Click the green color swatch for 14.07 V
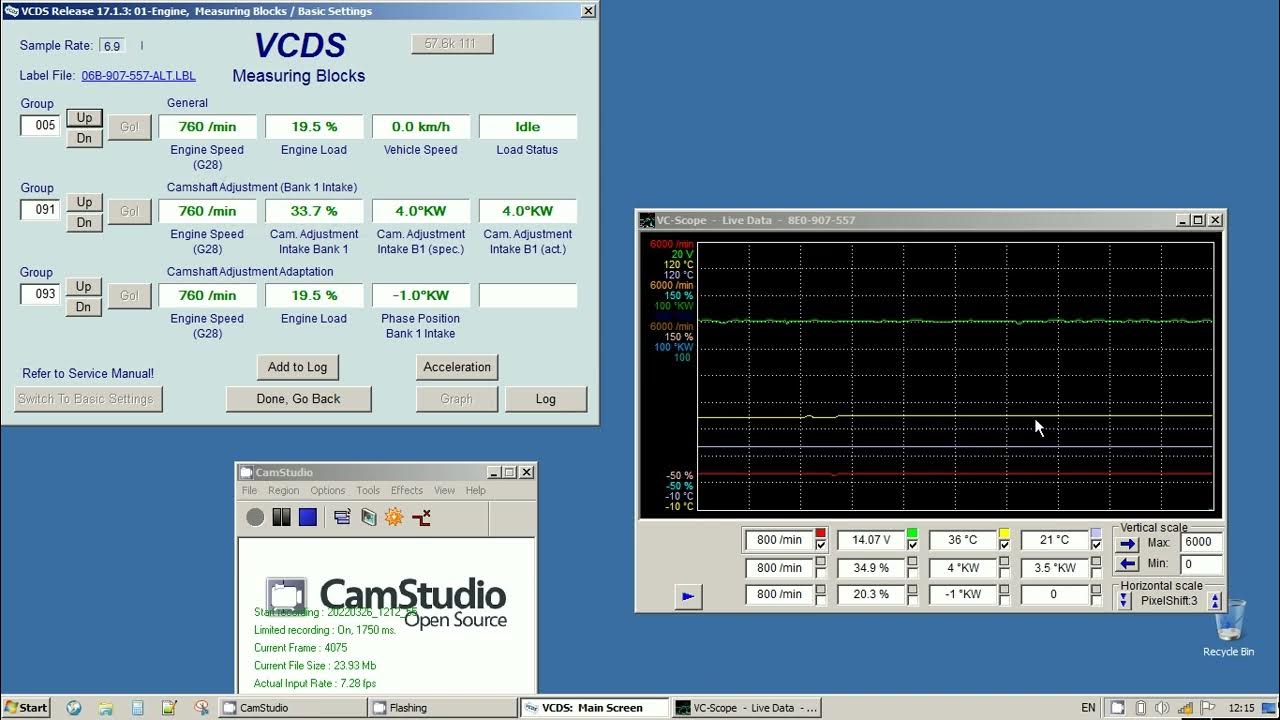This screenshot has width=1280, height=720. (912, 533)
